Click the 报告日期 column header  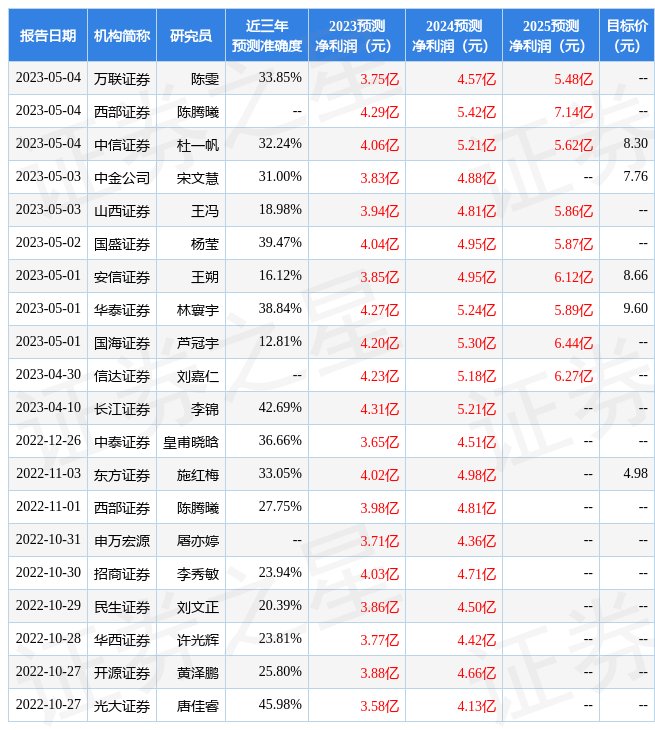click(x=48, y=35)
